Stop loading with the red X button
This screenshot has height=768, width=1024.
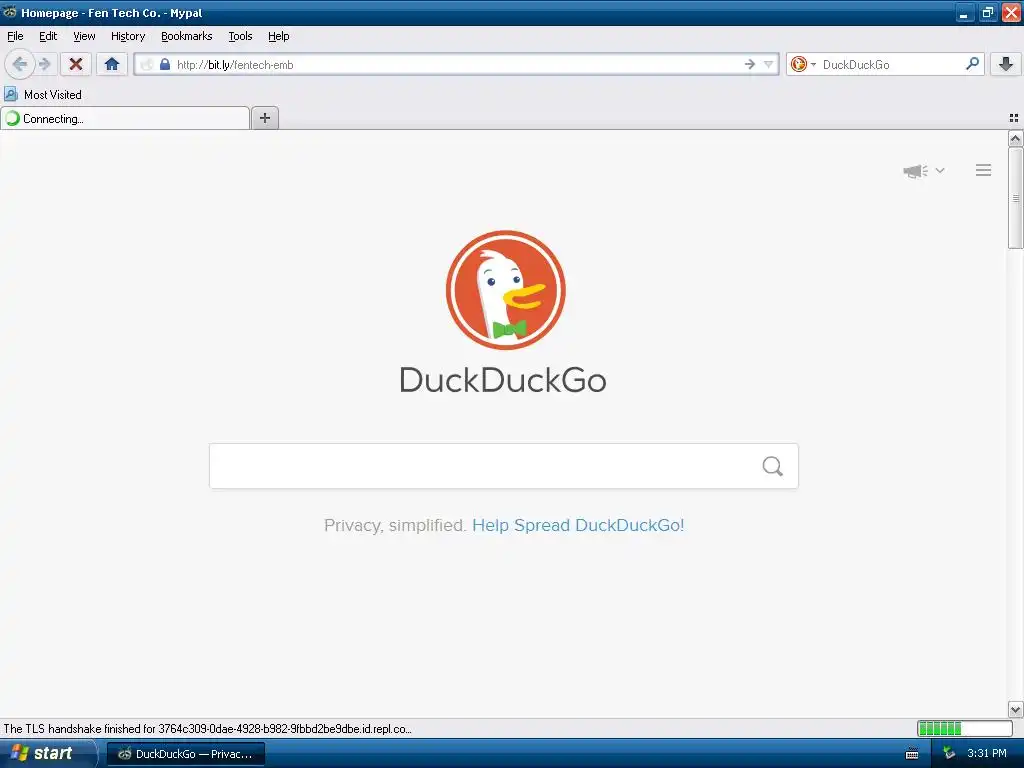coord(76,64)
